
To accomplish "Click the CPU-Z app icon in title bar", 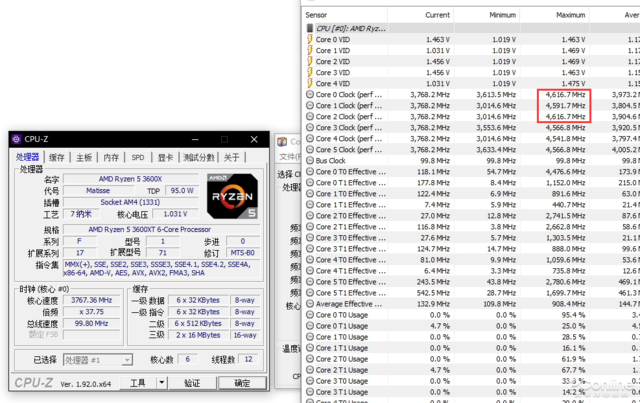I will coord(16,139).
